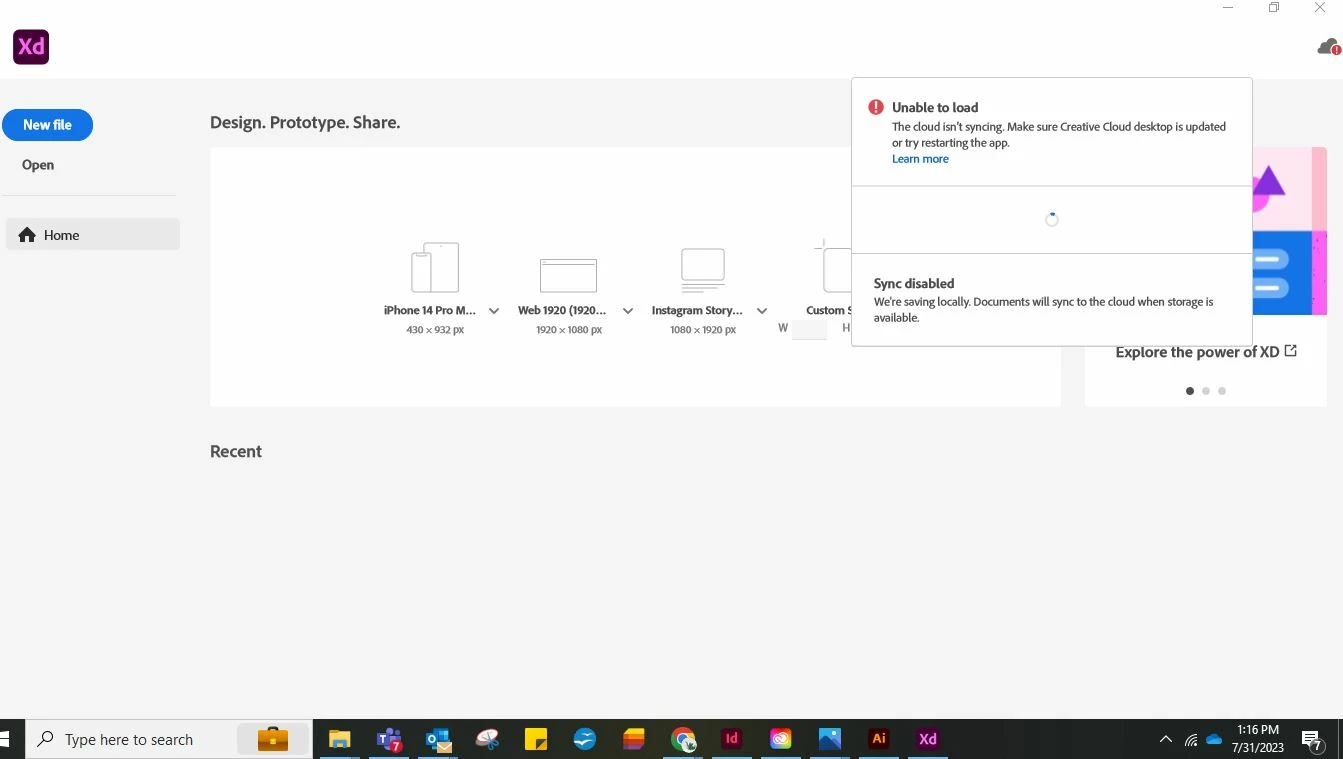Image resolution: width=1343 pixels, height=759 pixels.
Task: Expand the Web 1920 size dropdown
Action: 628,311
